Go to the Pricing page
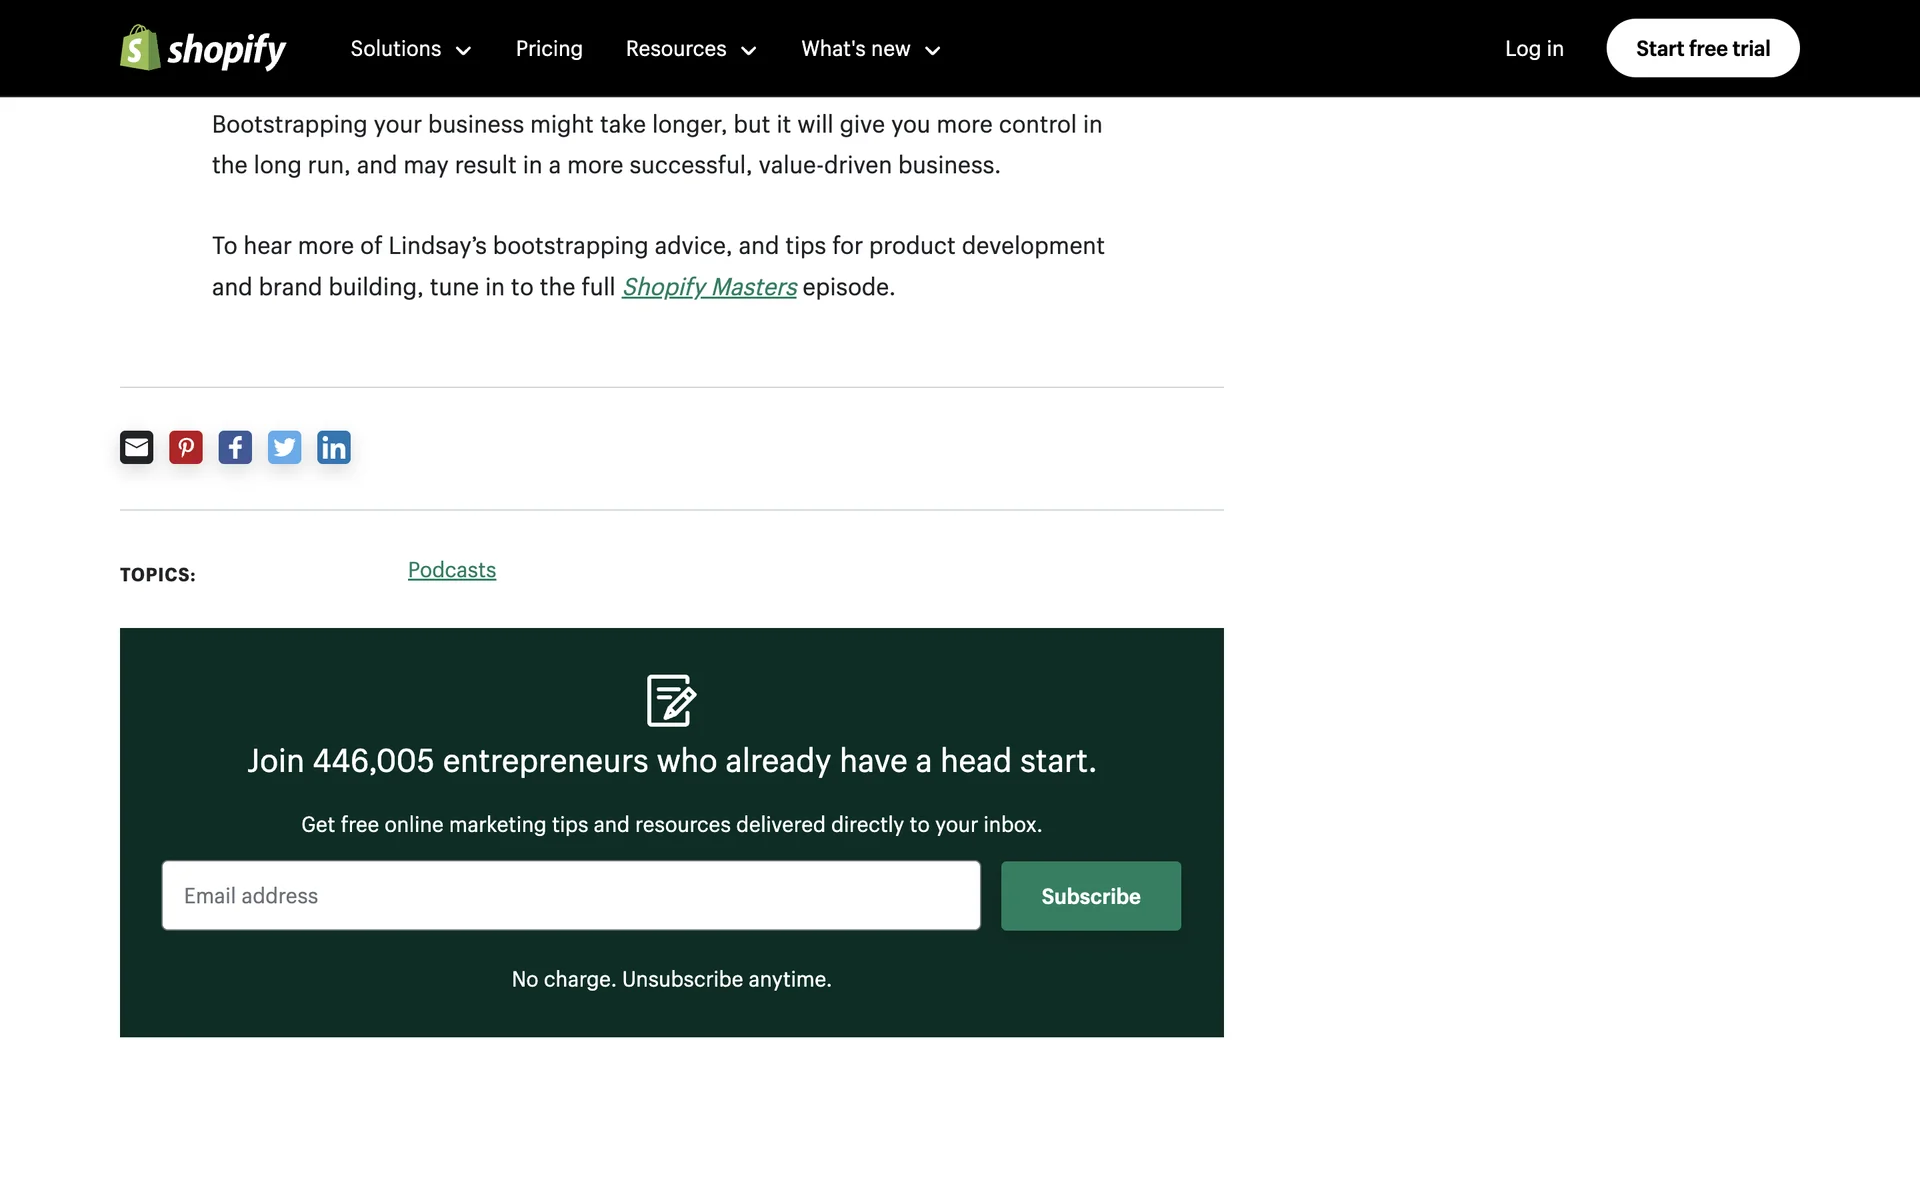 tap(549, 49)
